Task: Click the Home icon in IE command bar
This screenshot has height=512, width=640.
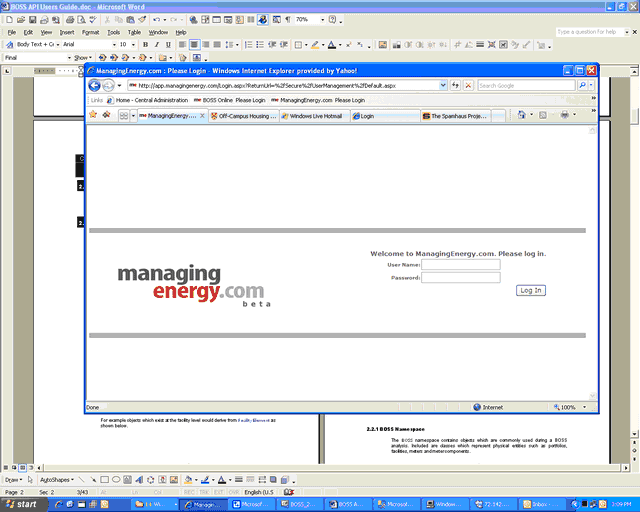Action: pyautogui.click(x=521, y=115)
